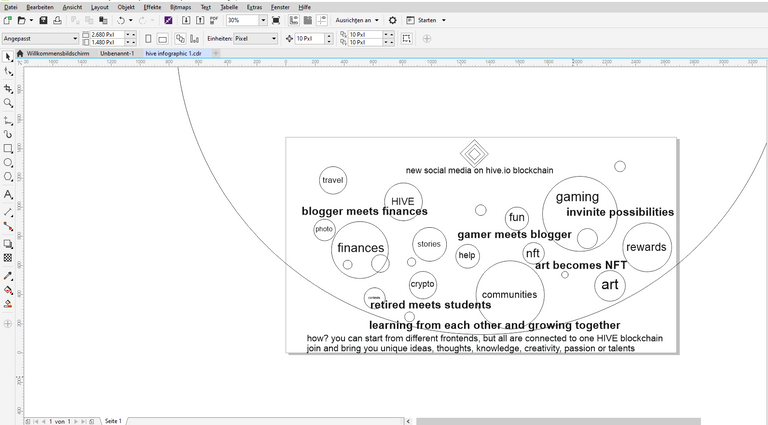Select the Text tool

click(8, 194)
